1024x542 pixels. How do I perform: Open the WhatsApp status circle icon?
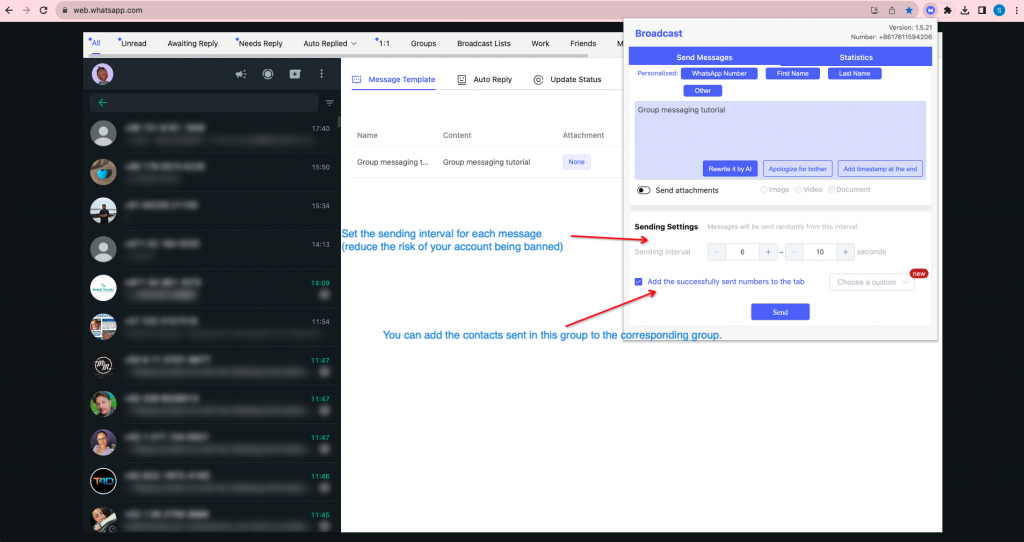coord(268,74)
